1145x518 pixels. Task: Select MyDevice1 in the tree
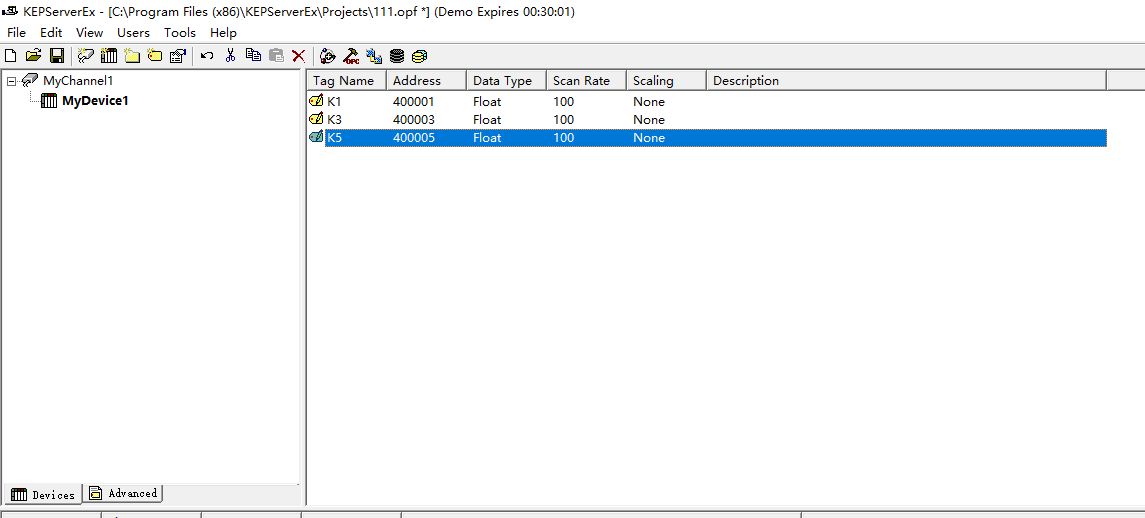point(95,101)
